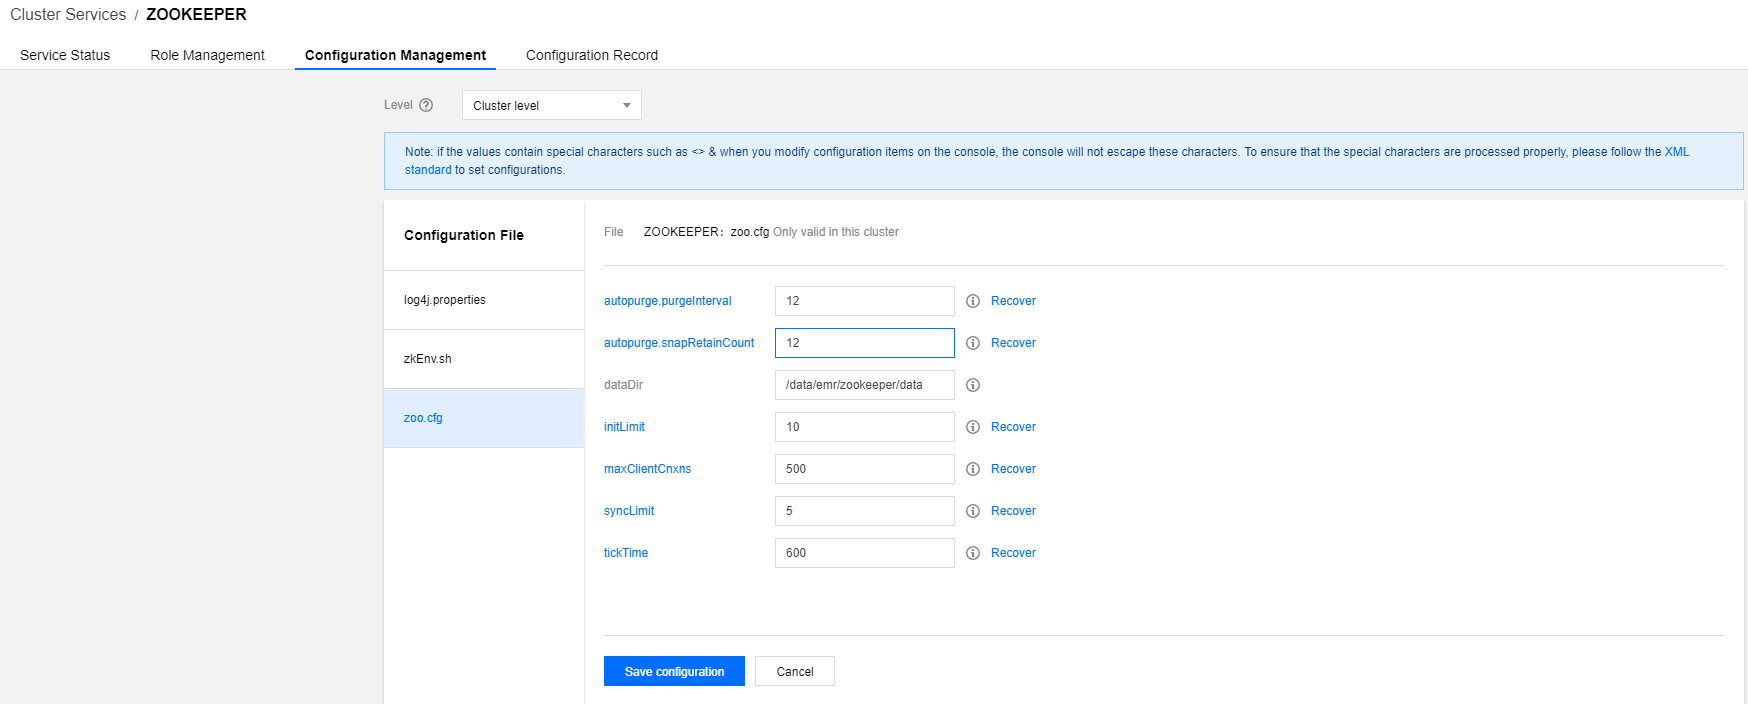The height and width of the screenshot is (704, 1748).
Task: Switch to the Role Management tab
Action: point(207,55)
